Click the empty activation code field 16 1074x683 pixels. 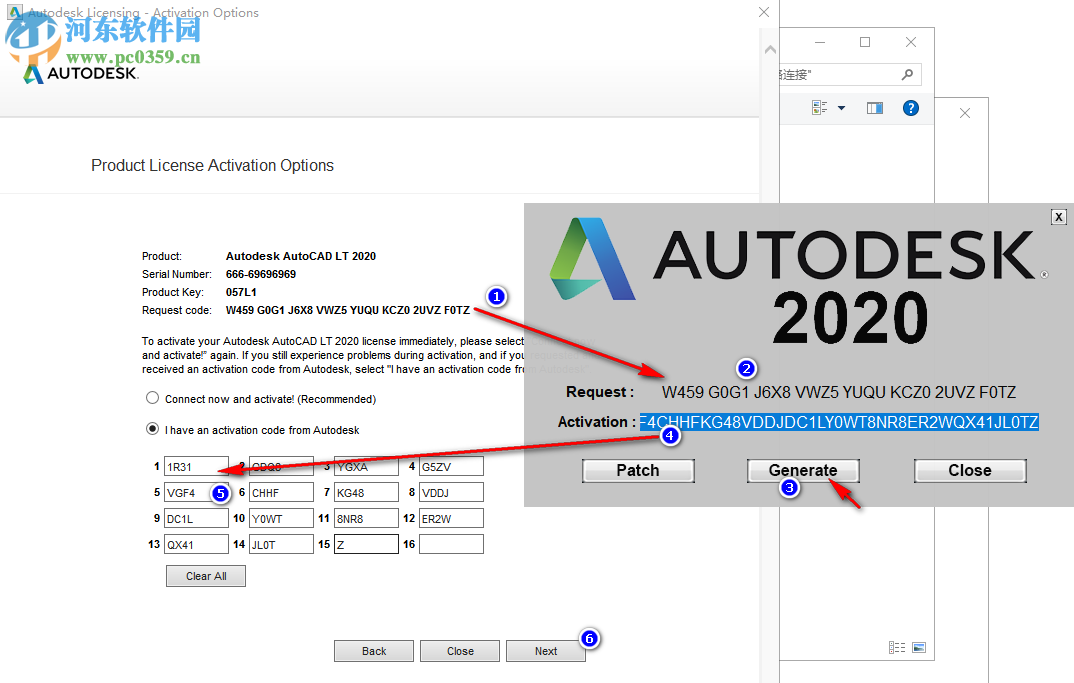tap(451, 544)
